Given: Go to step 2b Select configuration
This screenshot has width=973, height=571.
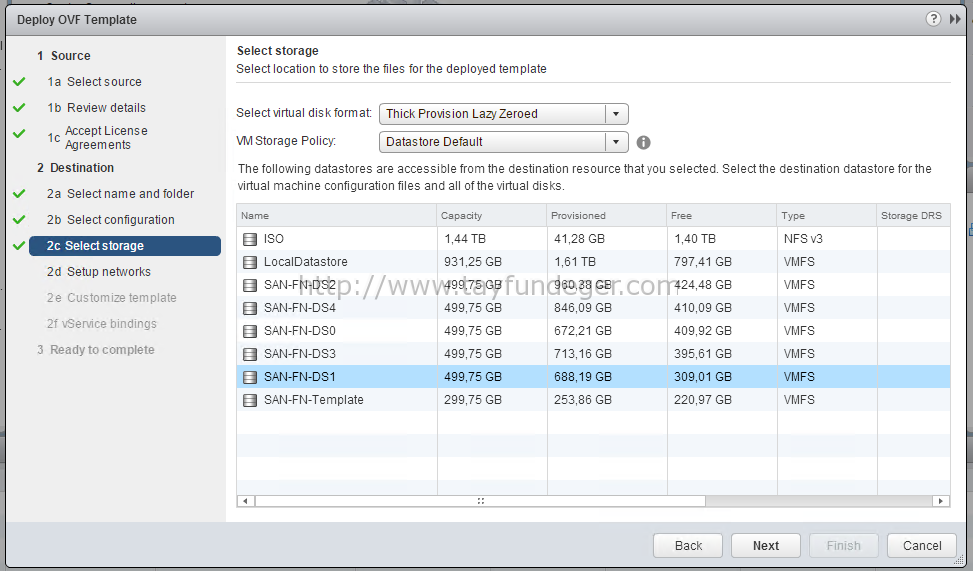Looking at the screenshot, I should (x=110, y=220).
